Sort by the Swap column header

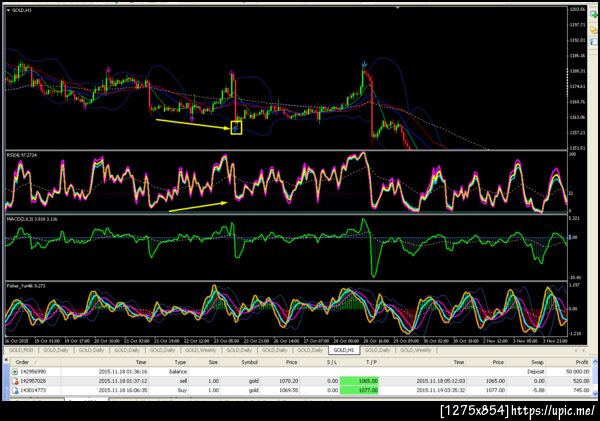coord(537,362)
